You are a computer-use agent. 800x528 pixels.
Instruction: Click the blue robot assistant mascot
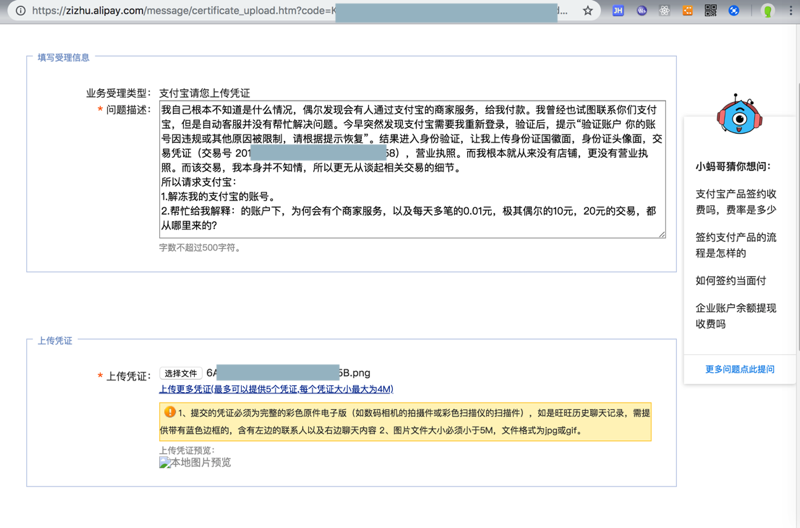(x=739, y=114)
